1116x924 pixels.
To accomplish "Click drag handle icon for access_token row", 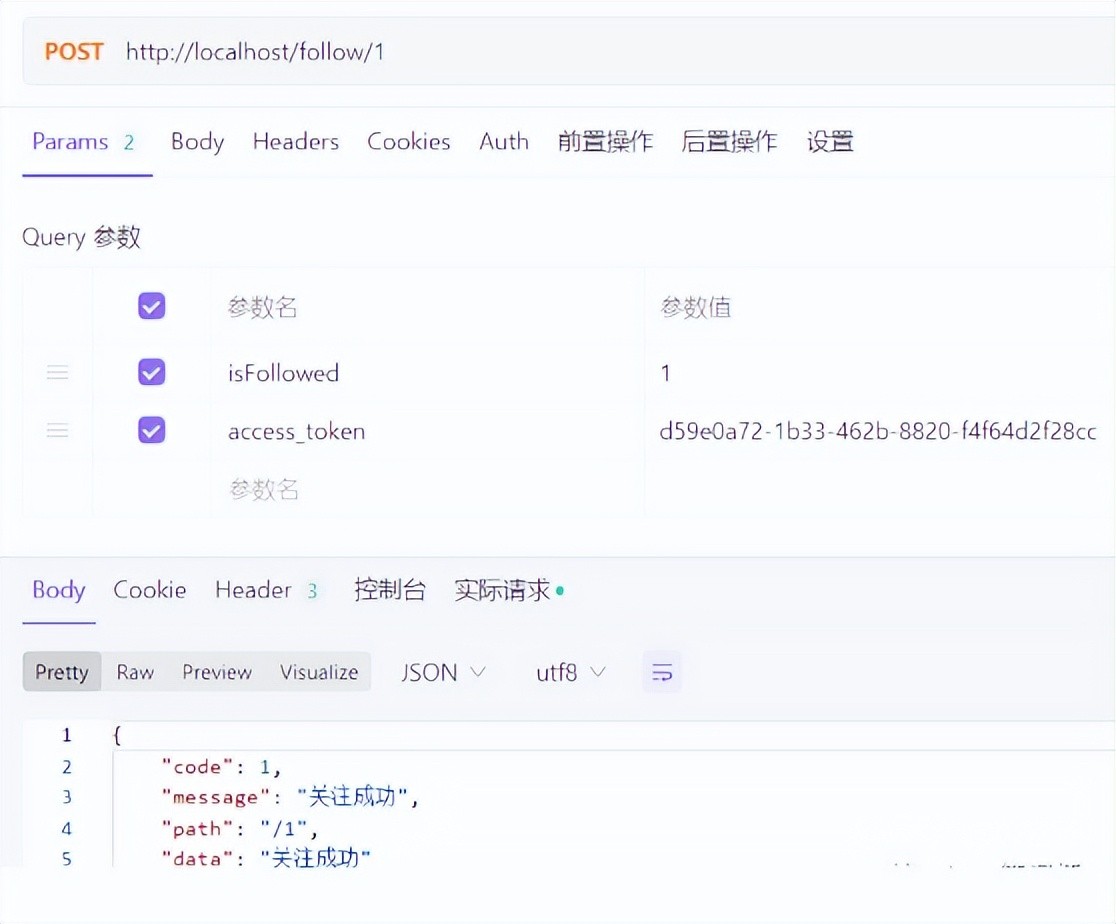I will pos(58,431).
